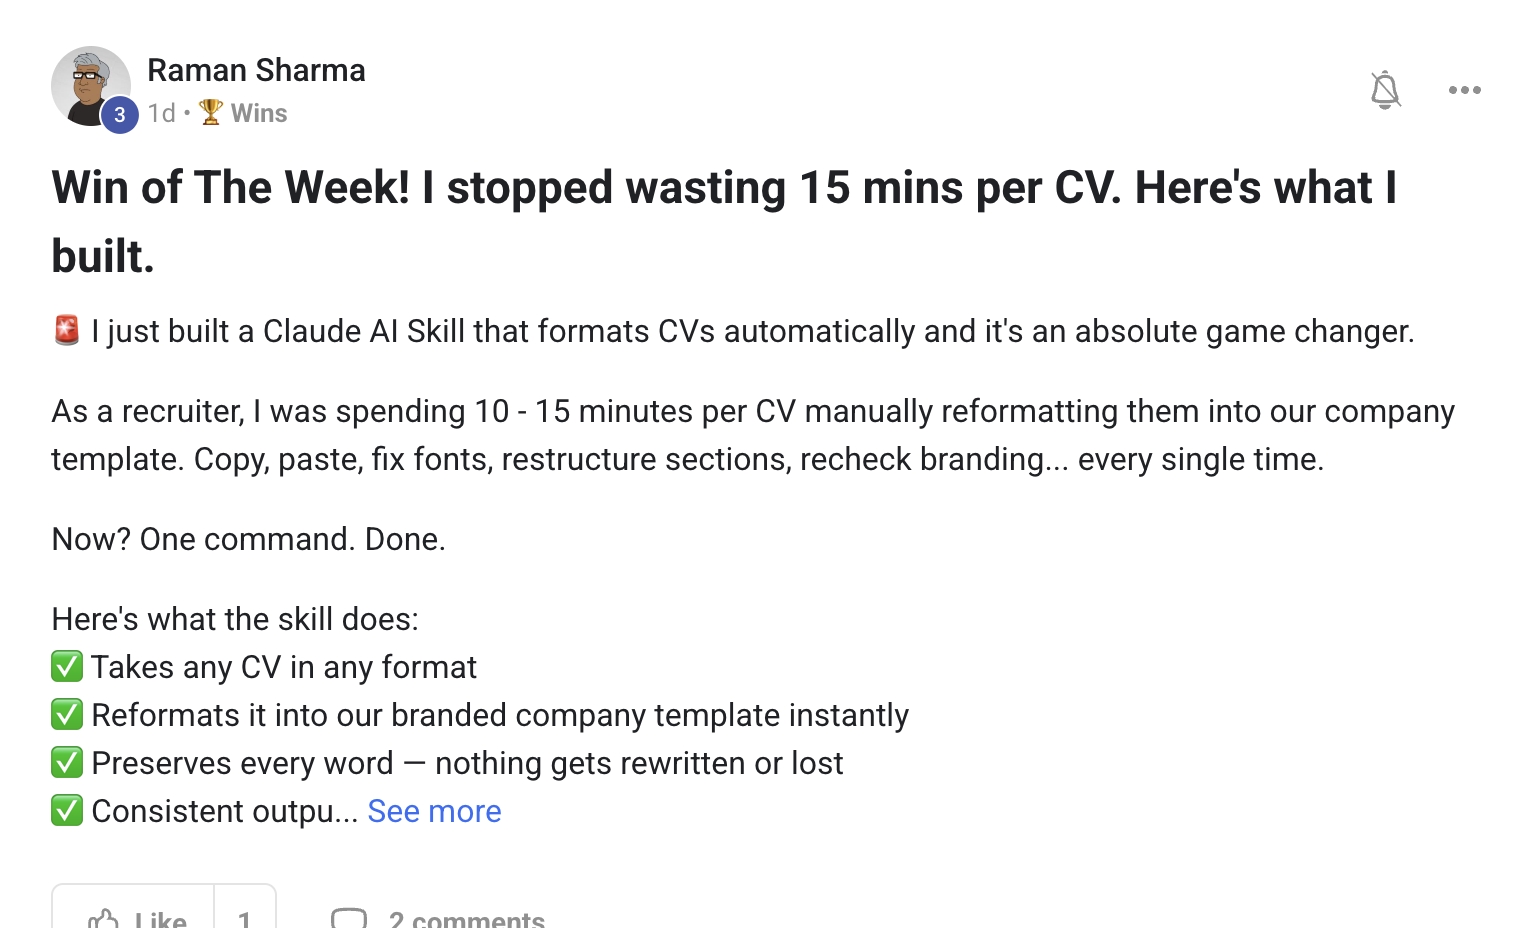Open the Win of The Week post title
This screenshot has width=1520, height=928.
[x=724, y=221]
